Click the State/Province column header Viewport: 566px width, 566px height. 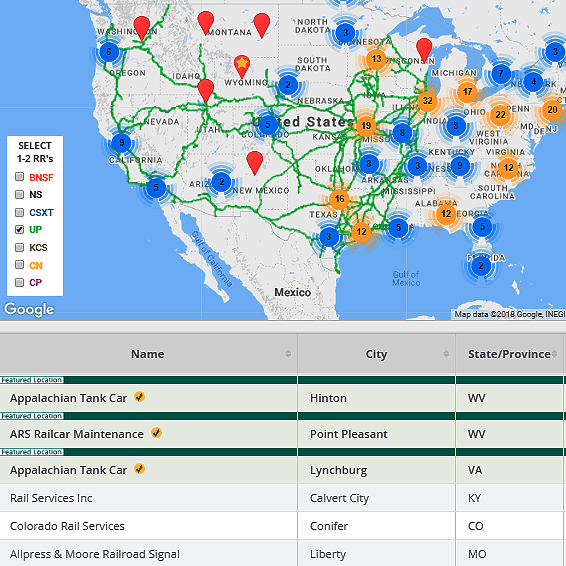509,354
